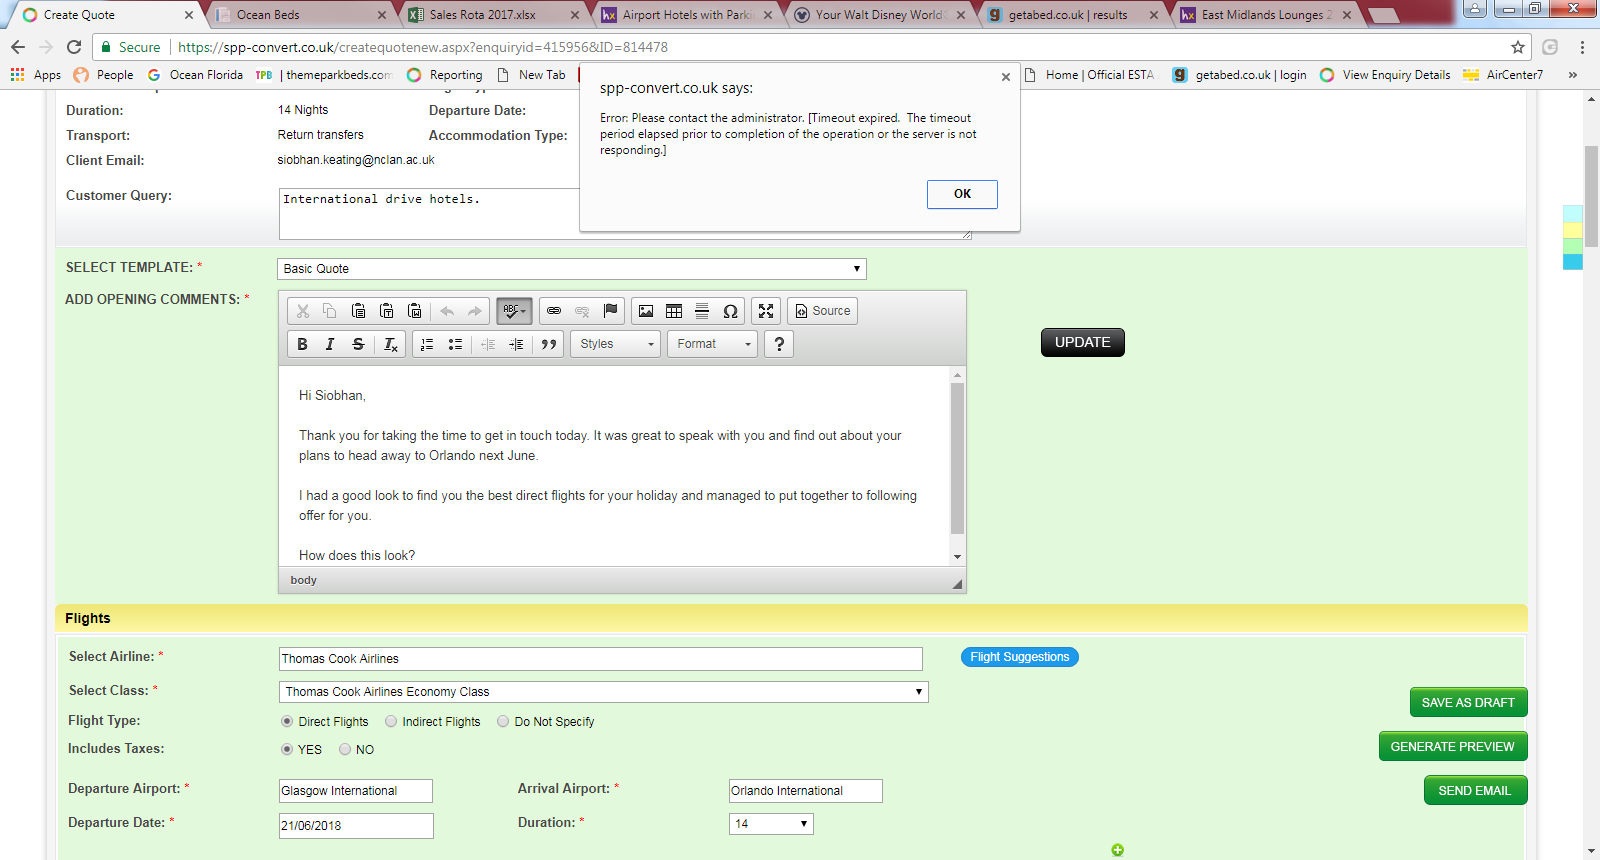Screen dimensions: 1600x860
Task: Click the Departure Date field in Flights
Action: [x=356, y=826]
